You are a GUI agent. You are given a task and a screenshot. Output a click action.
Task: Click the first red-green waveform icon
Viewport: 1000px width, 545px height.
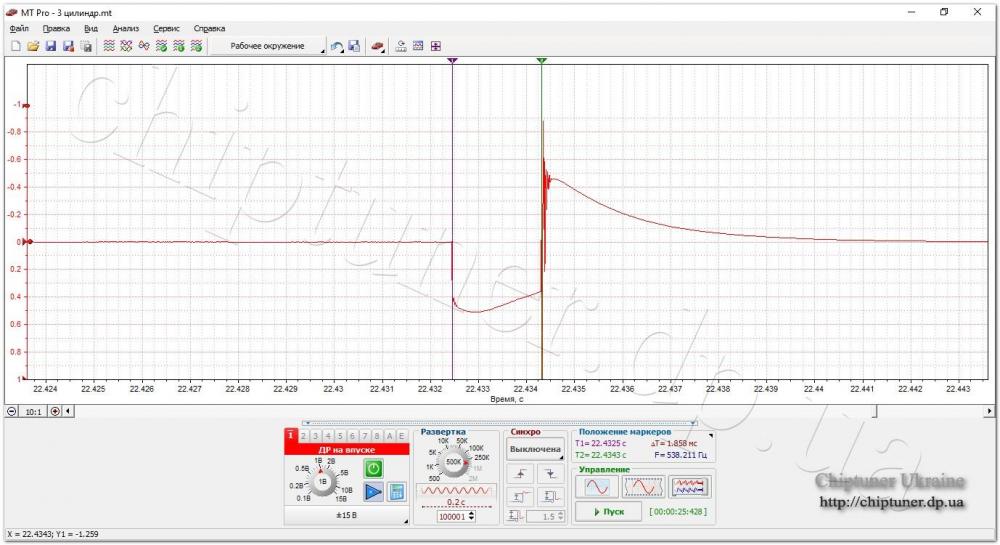point(109,46)
